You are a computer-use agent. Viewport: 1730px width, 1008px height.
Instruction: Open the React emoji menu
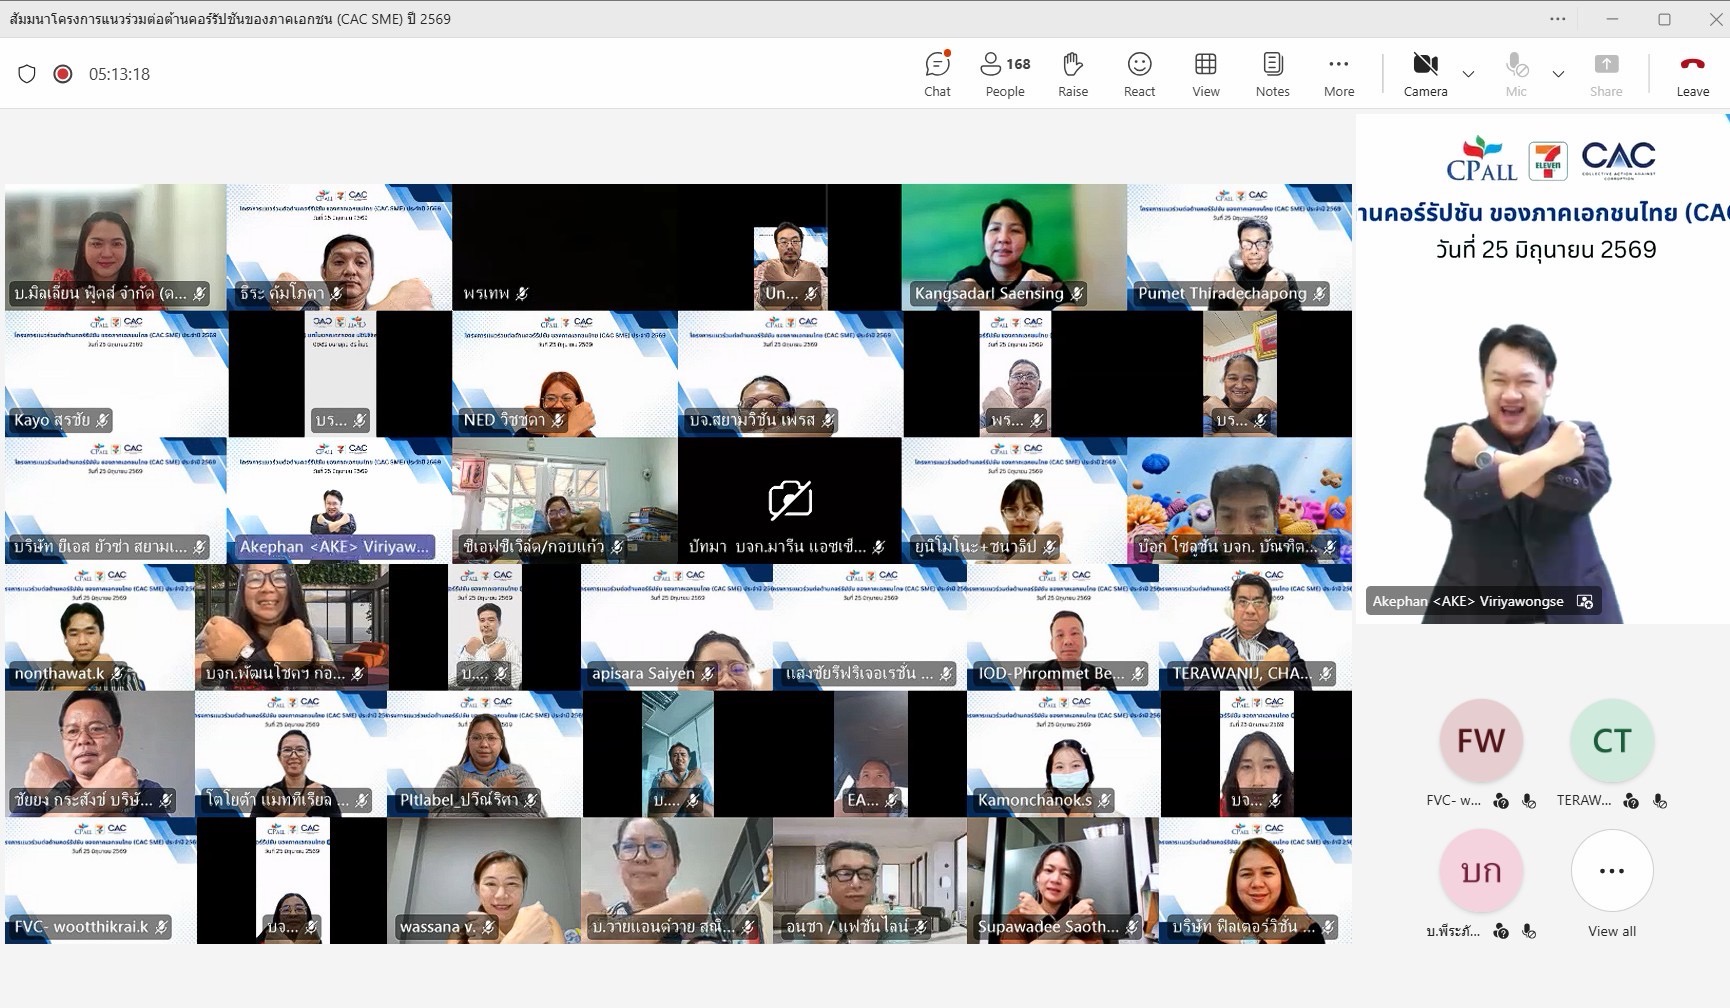(x=1139, y=75)
